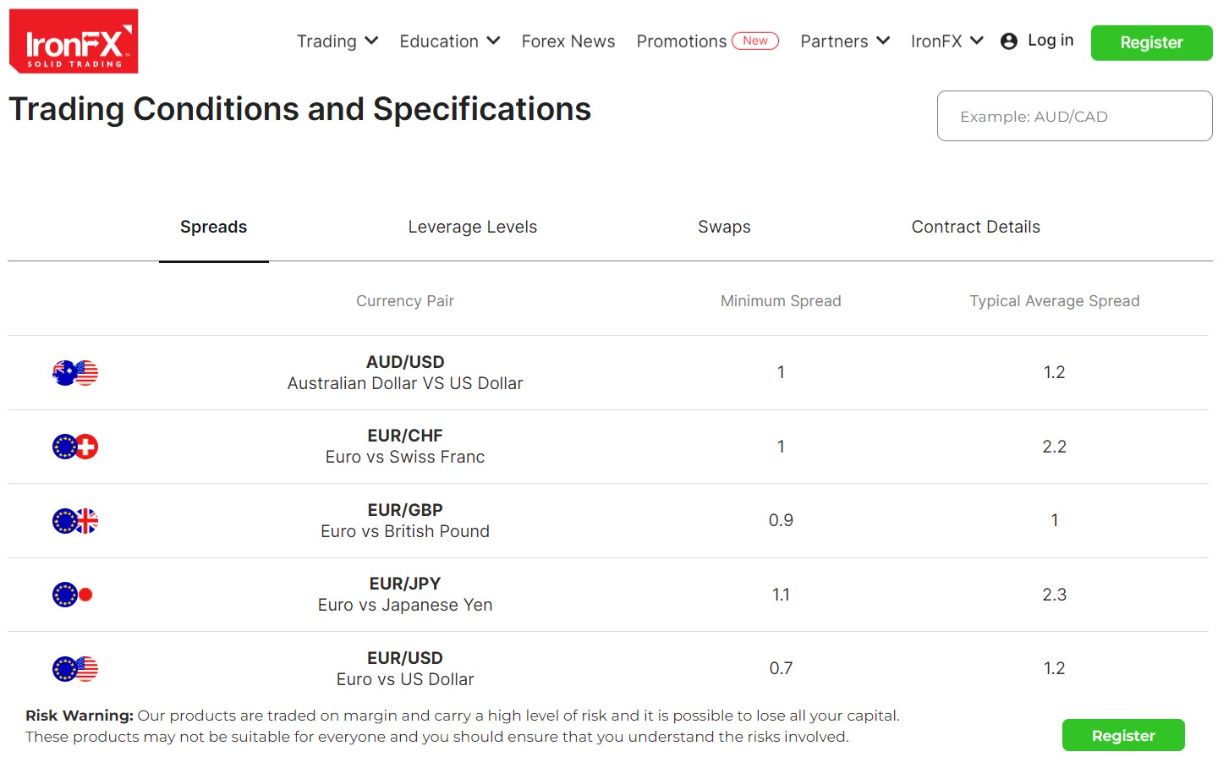Click the currency pair search field
The height and width of the screenshot is (768, 1227).
coord(1074,116)
